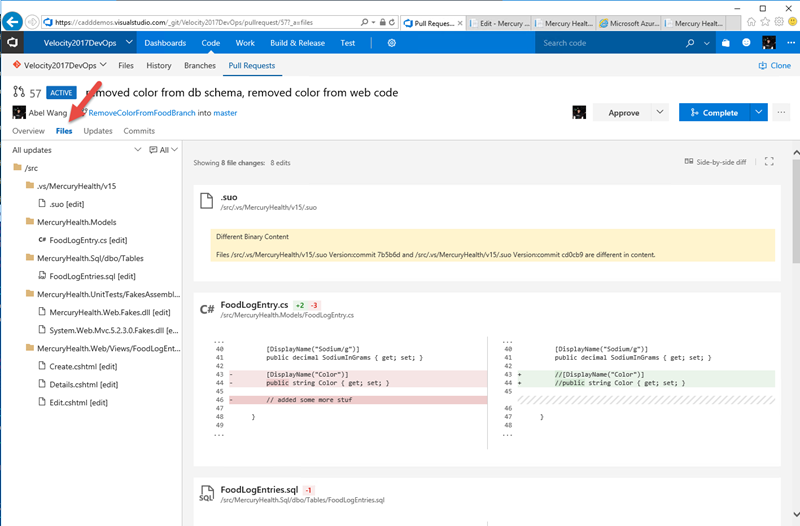Go to Files sub-navigation under Code
This screenshot has height=526, width=800.
[126, 65]
